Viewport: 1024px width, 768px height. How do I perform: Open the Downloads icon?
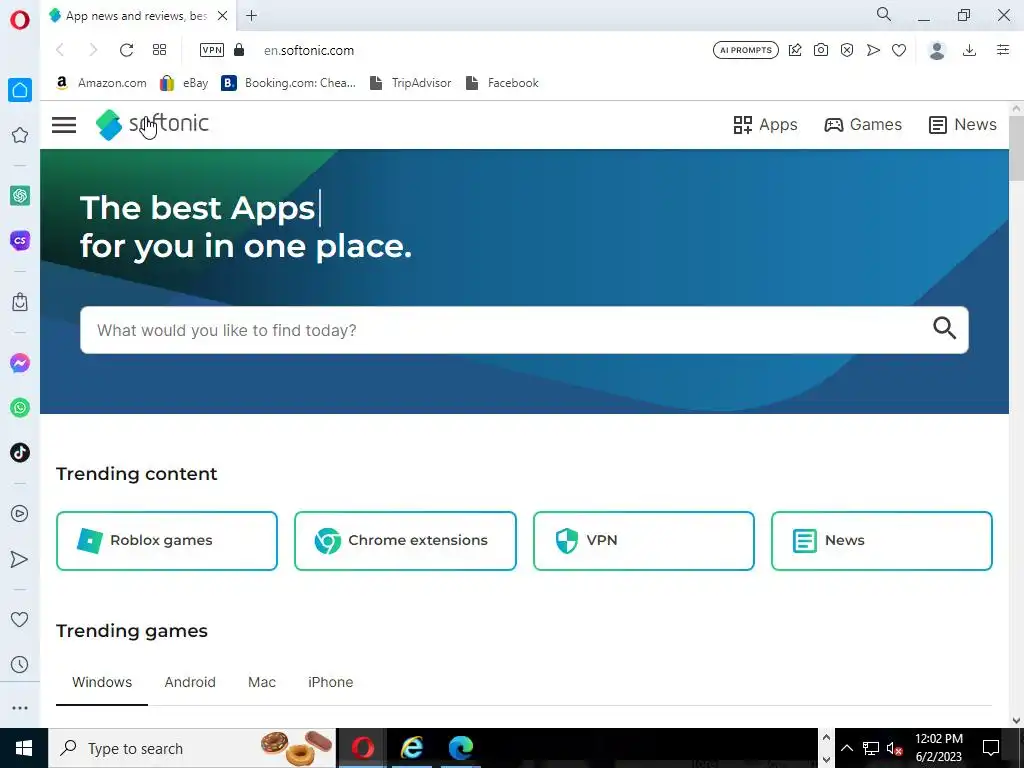[970, 50]
